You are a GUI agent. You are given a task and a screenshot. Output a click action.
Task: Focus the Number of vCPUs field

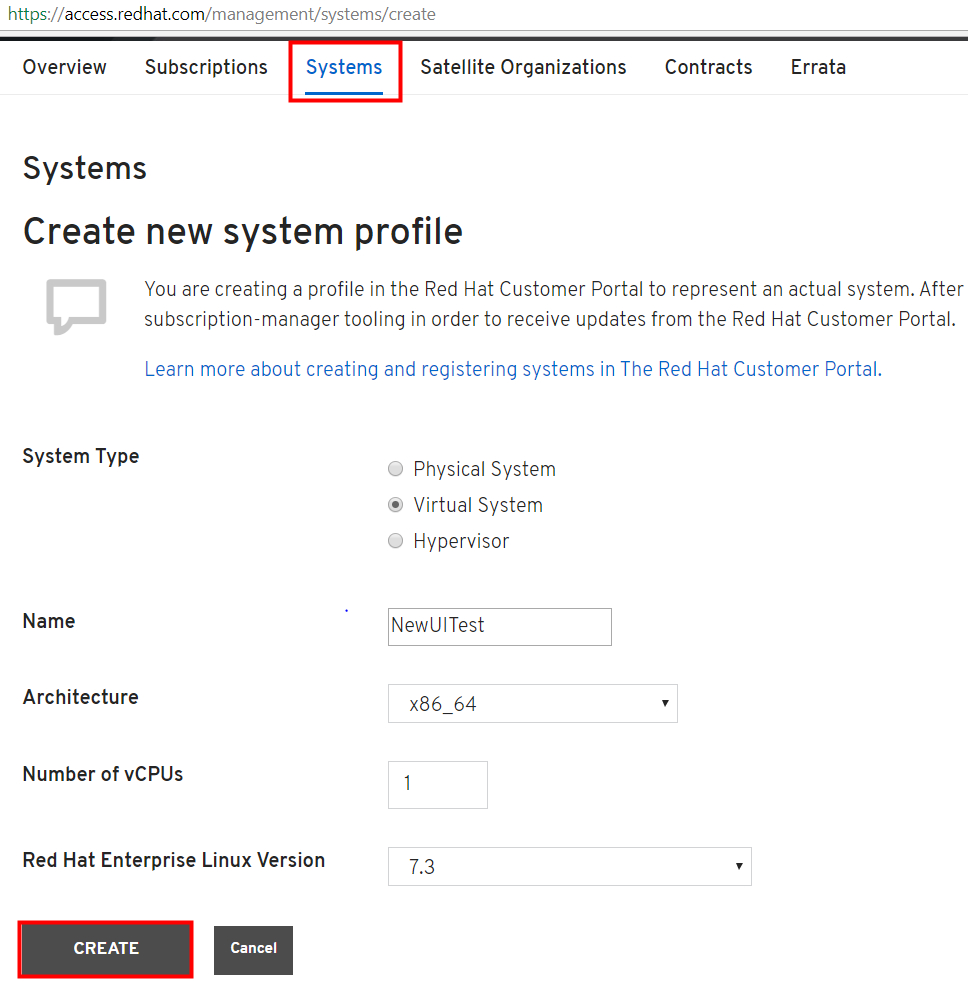437,784
